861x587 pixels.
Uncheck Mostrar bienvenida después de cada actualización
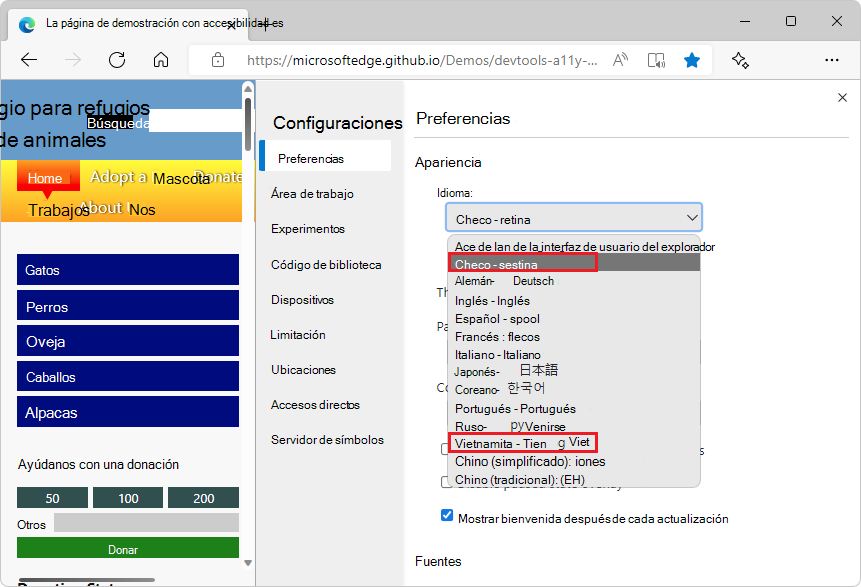(x=446, y=515)
